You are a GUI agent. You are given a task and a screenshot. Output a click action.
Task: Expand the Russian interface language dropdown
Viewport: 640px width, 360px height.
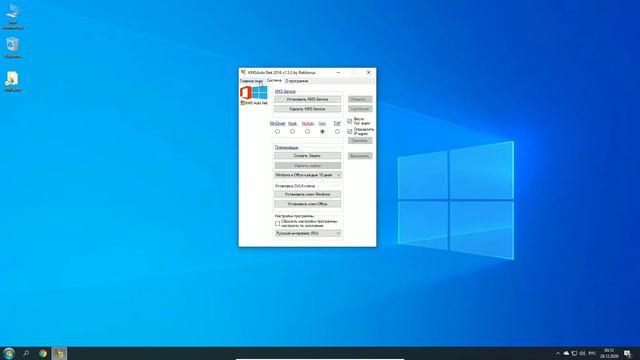click(308, 233)
